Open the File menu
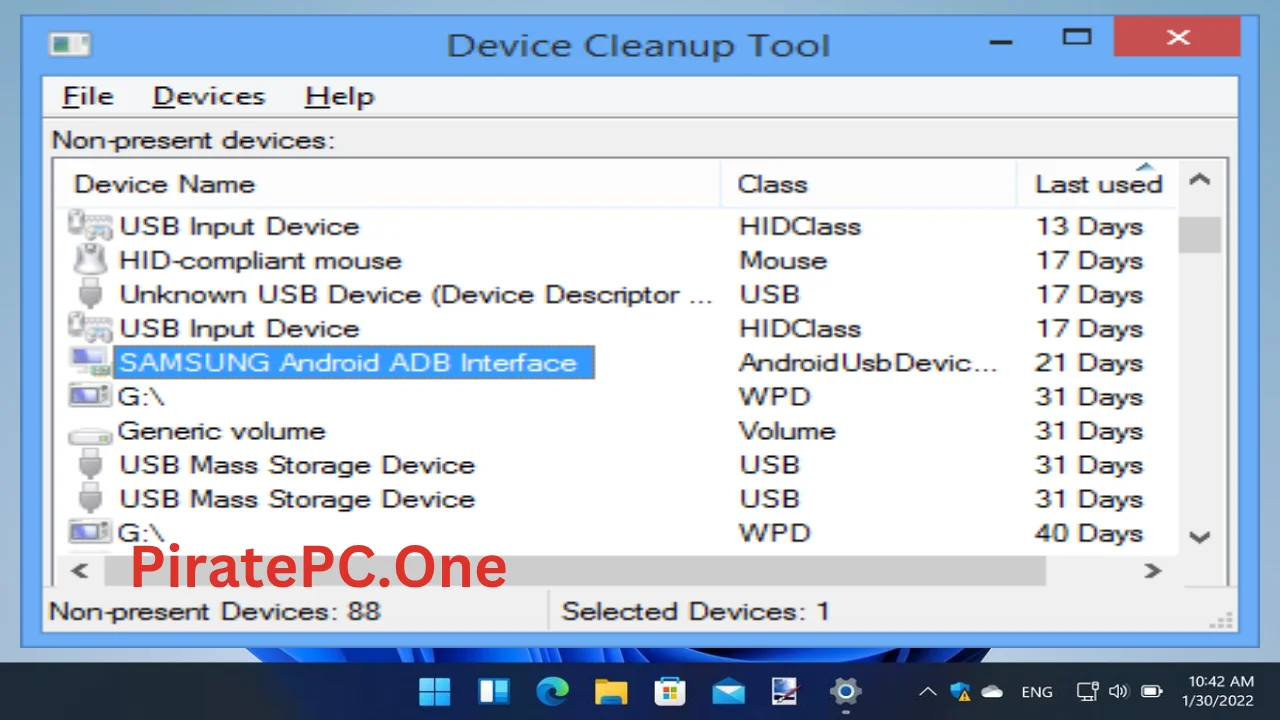 (x=88, y=97)
